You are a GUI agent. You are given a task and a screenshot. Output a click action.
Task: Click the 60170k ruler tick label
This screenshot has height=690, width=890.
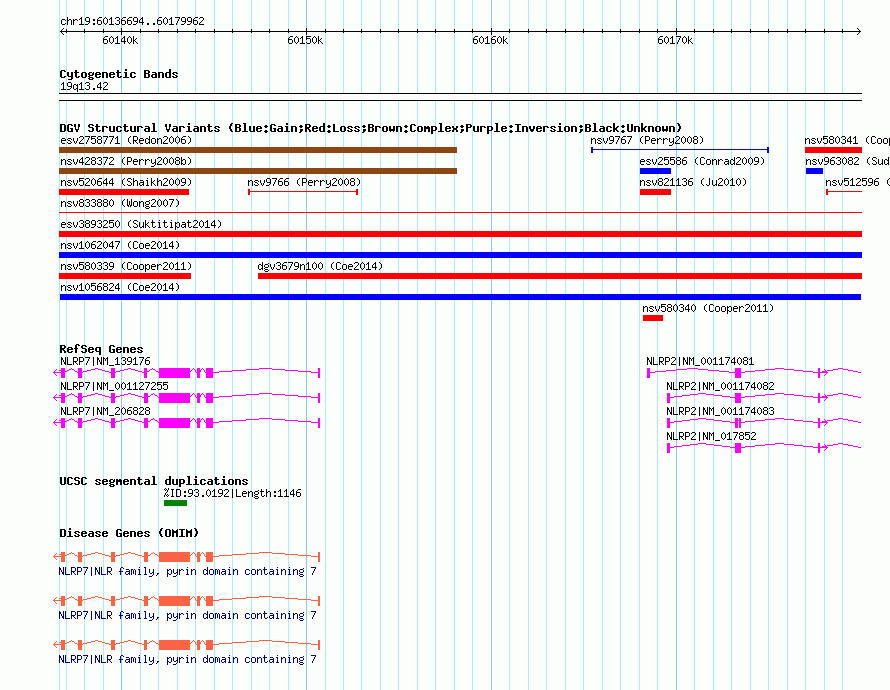tap(675, 40)
